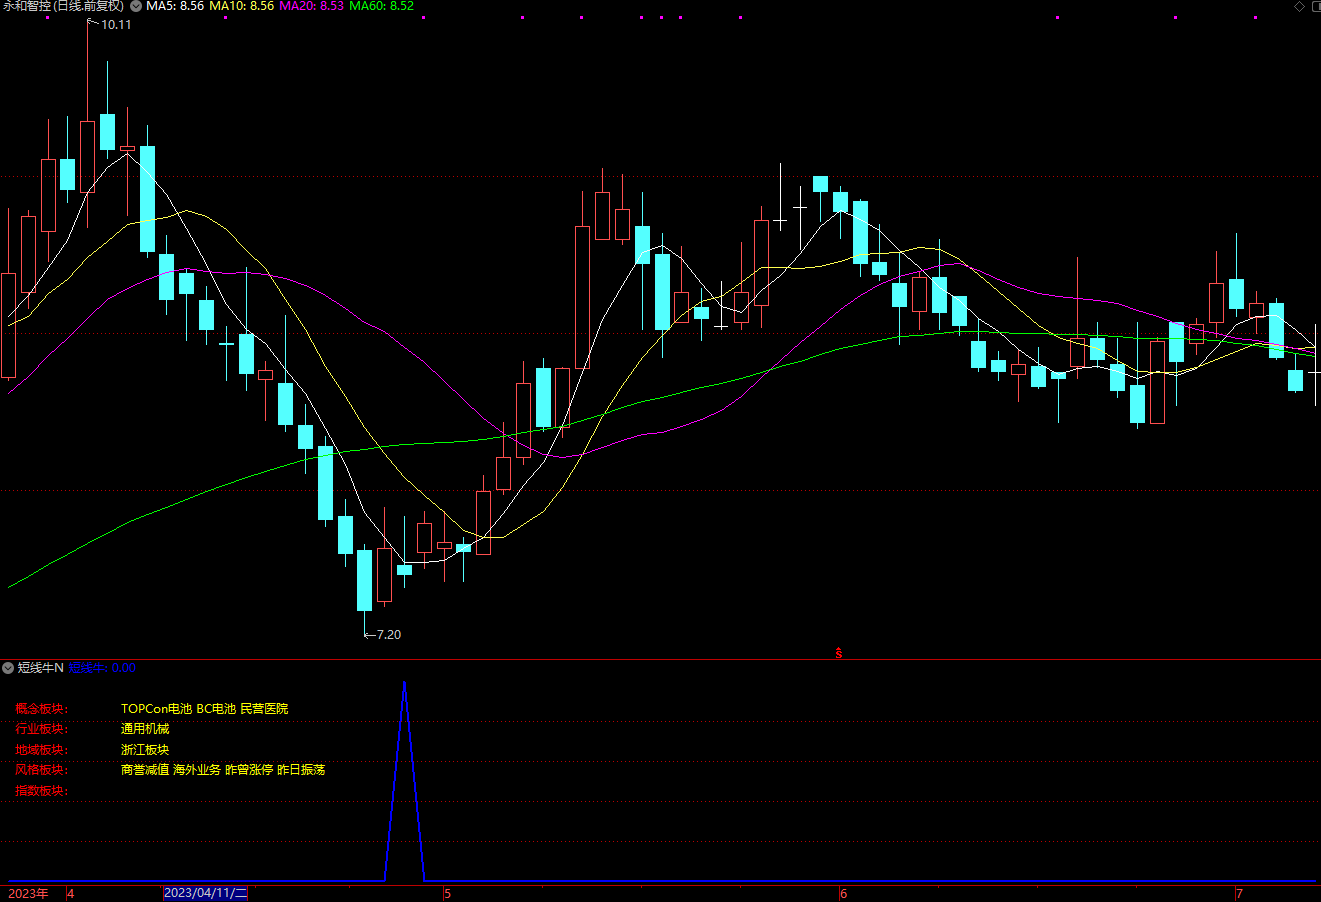Click the MA10: 8.56 indicator label
1321x902 pixels.
coord(241,6)
